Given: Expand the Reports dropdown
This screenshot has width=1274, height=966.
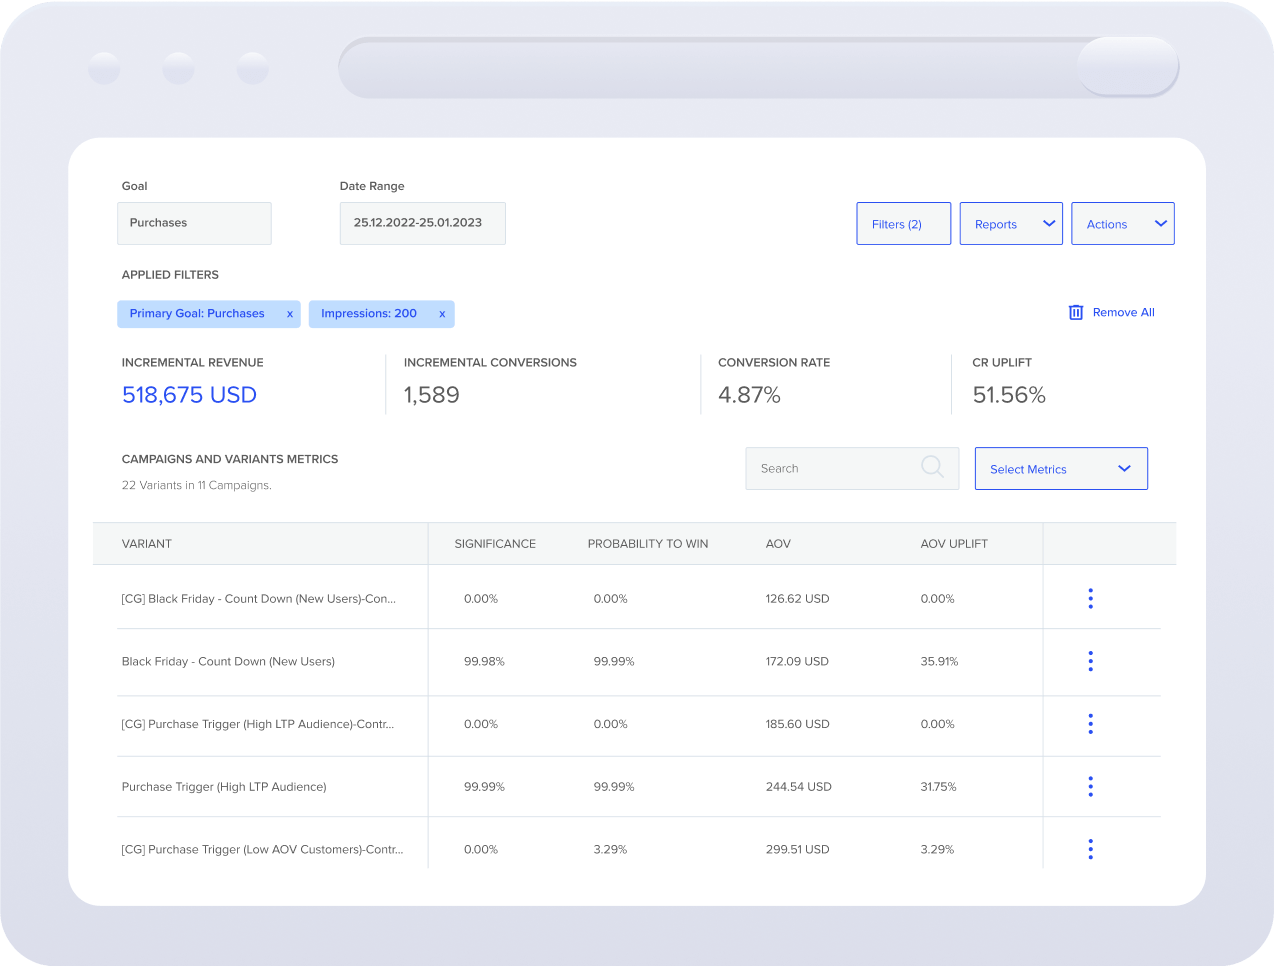Looking at the screenshot, I should [1011, 224].
